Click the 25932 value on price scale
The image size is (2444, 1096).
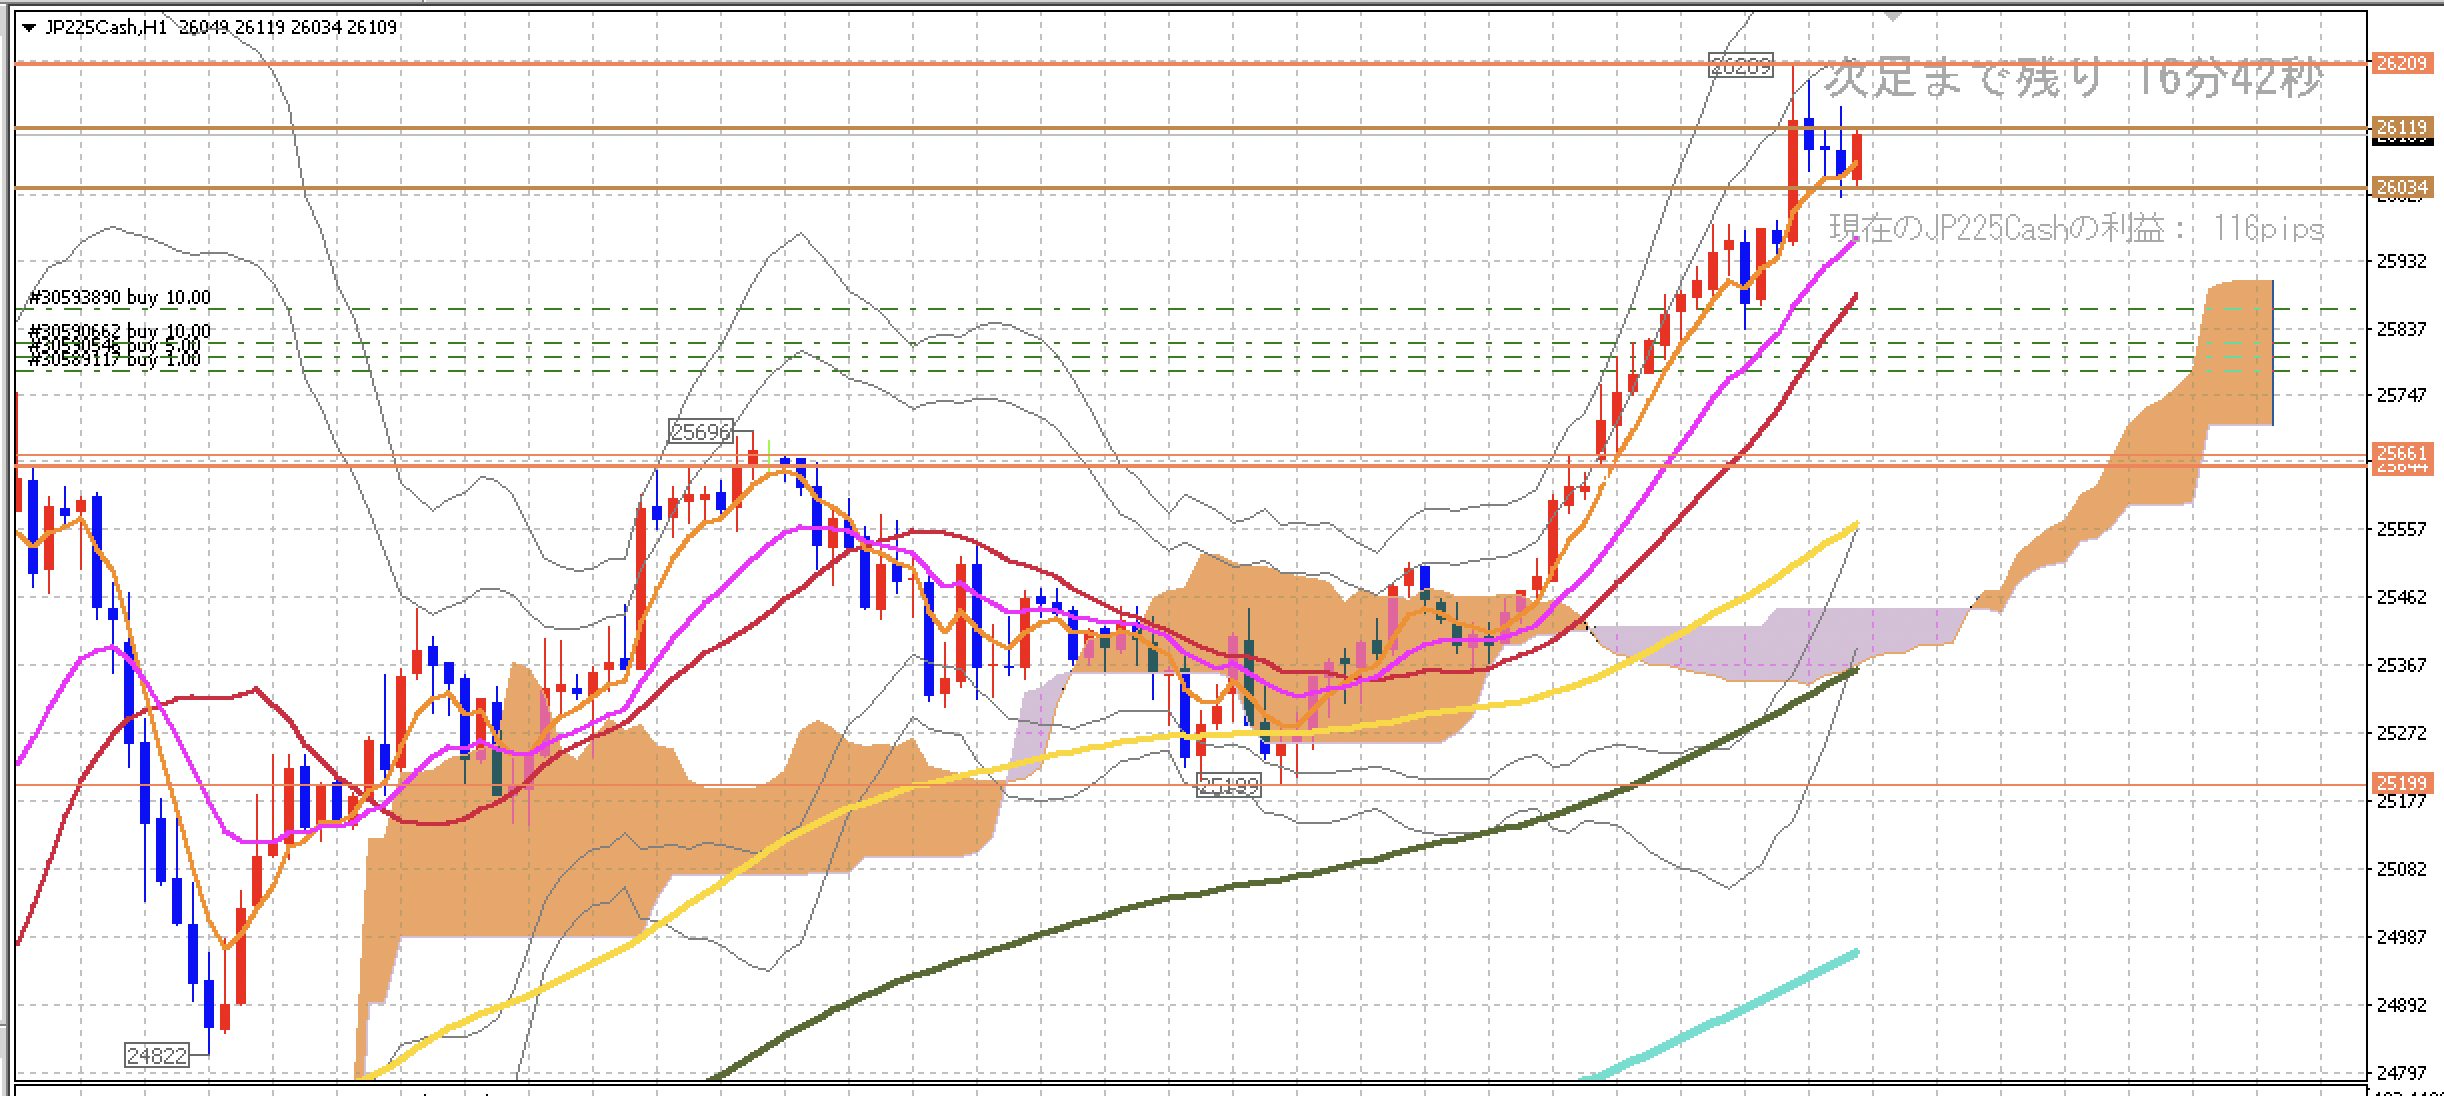2401,261
